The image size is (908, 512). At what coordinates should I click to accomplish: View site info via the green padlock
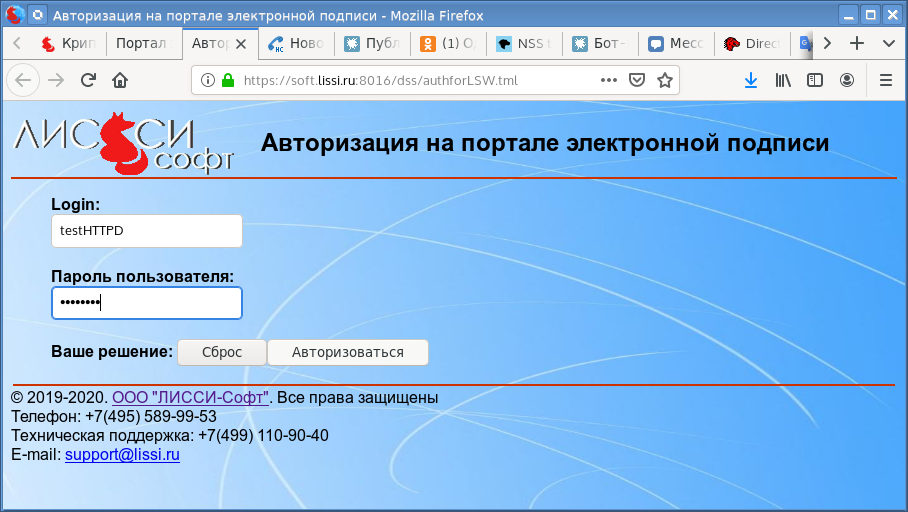click(227, 81)
